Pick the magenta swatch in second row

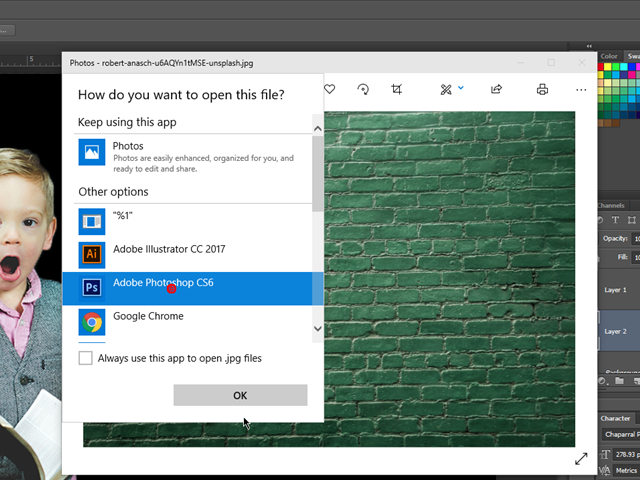(632, 75)
